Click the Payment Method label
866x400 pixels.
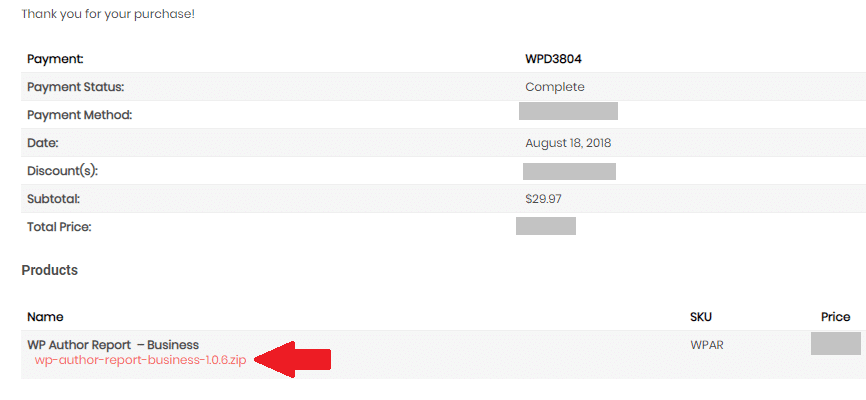80,115
